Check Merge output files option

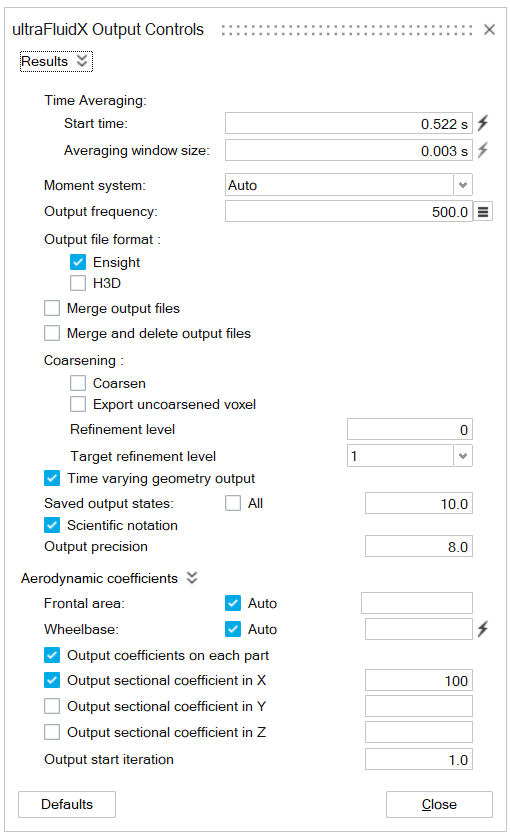point(52,308)
